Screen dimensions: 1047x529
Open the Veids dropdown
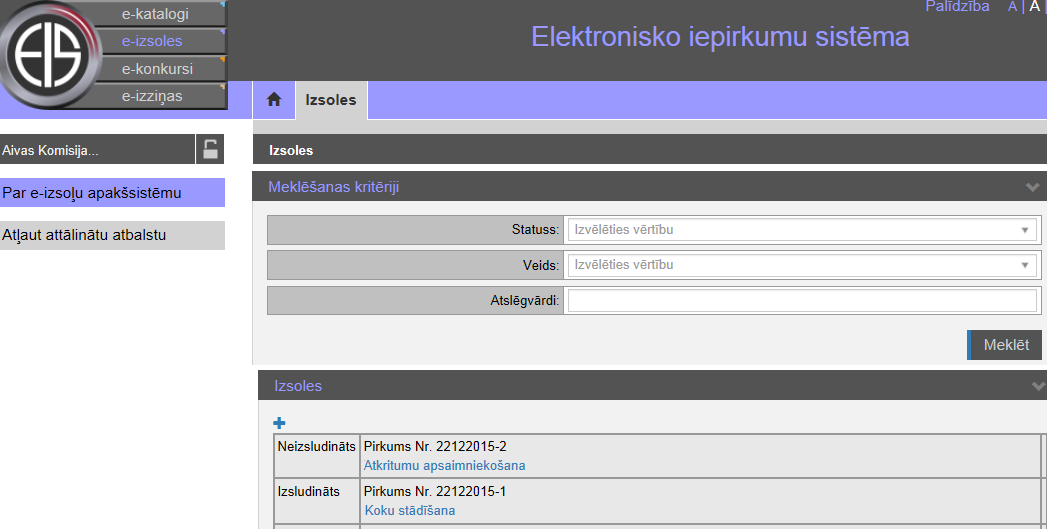[x=800, y=265]
